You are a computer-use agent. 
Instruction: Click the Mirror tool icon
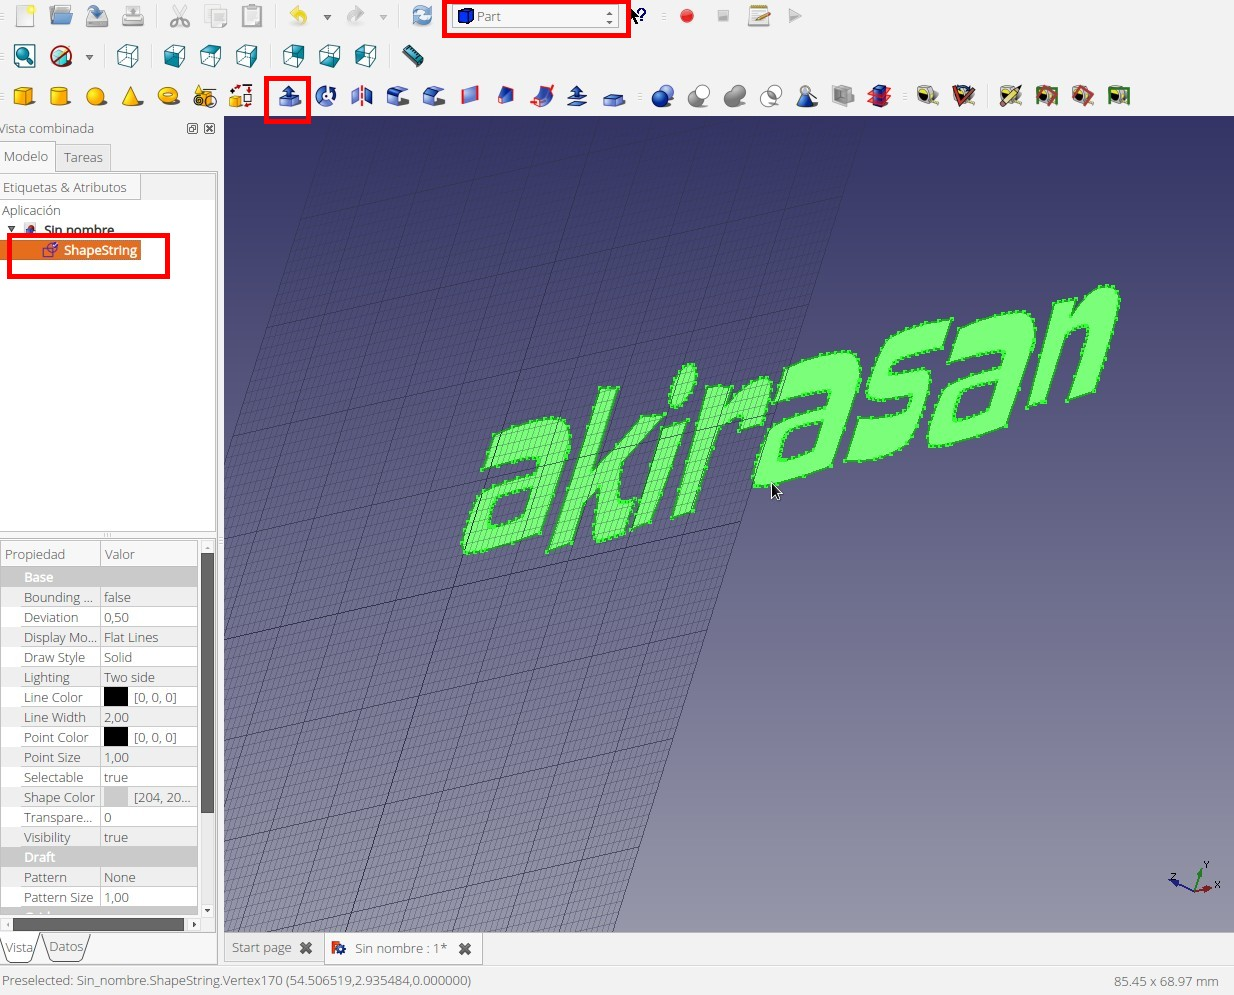(x=361, y=96)
